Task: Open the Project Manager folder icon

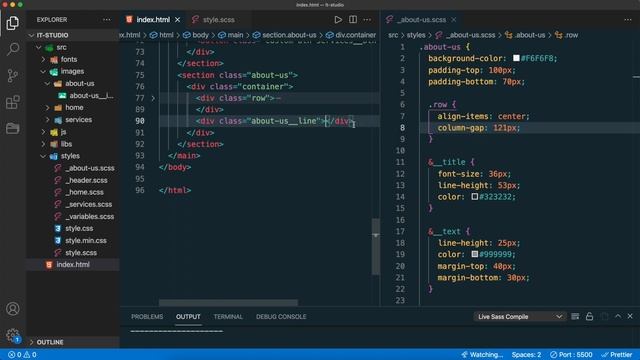Action: 13,128
